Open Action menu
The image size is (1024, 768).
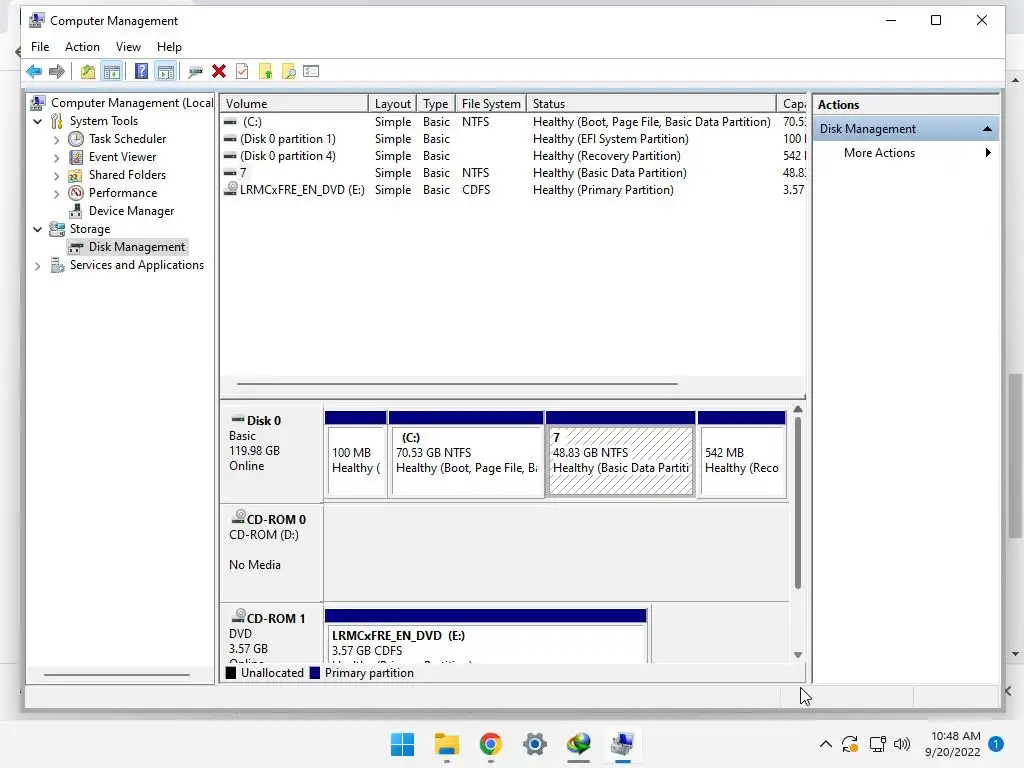tap(82, 47)
